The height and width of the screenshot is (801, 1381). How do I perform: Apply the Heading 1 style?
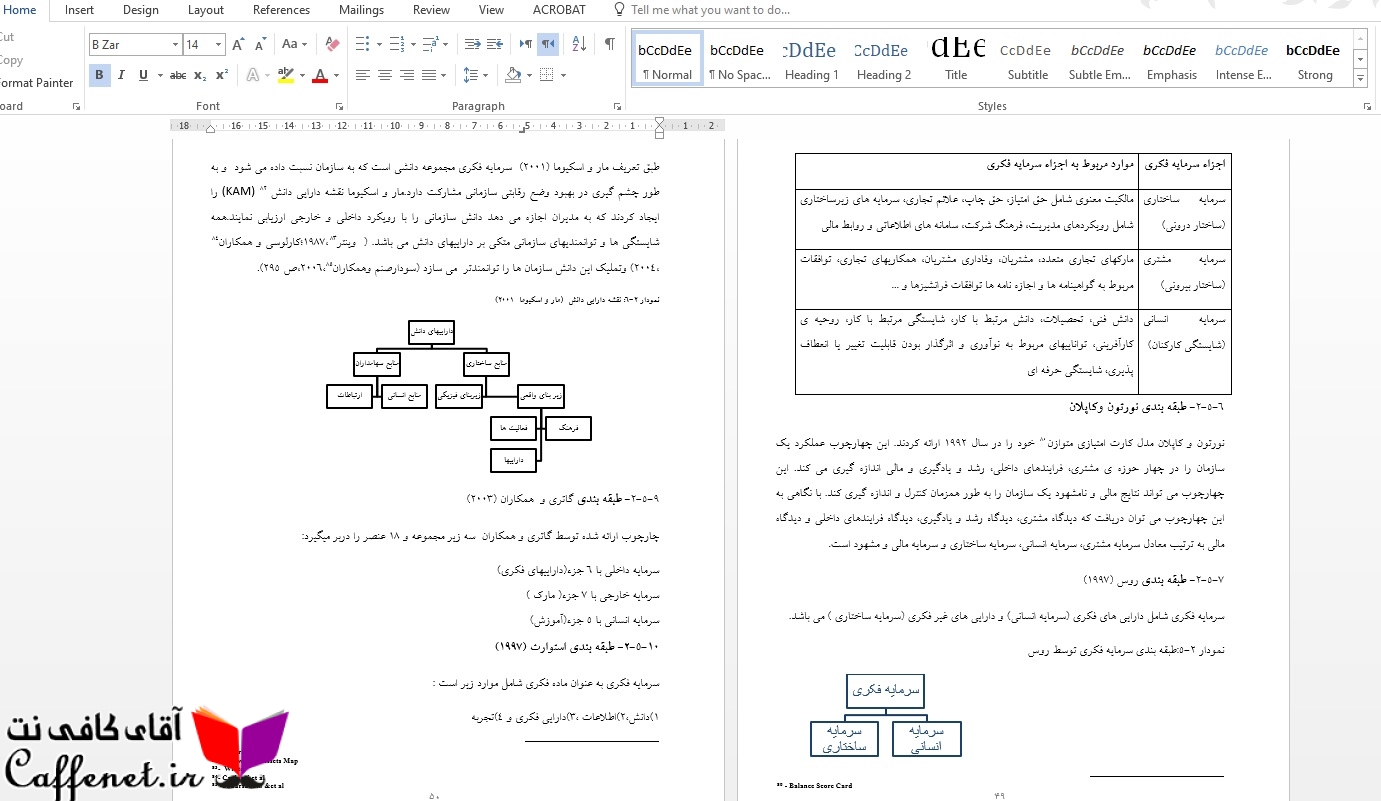(x=811, y=59)
